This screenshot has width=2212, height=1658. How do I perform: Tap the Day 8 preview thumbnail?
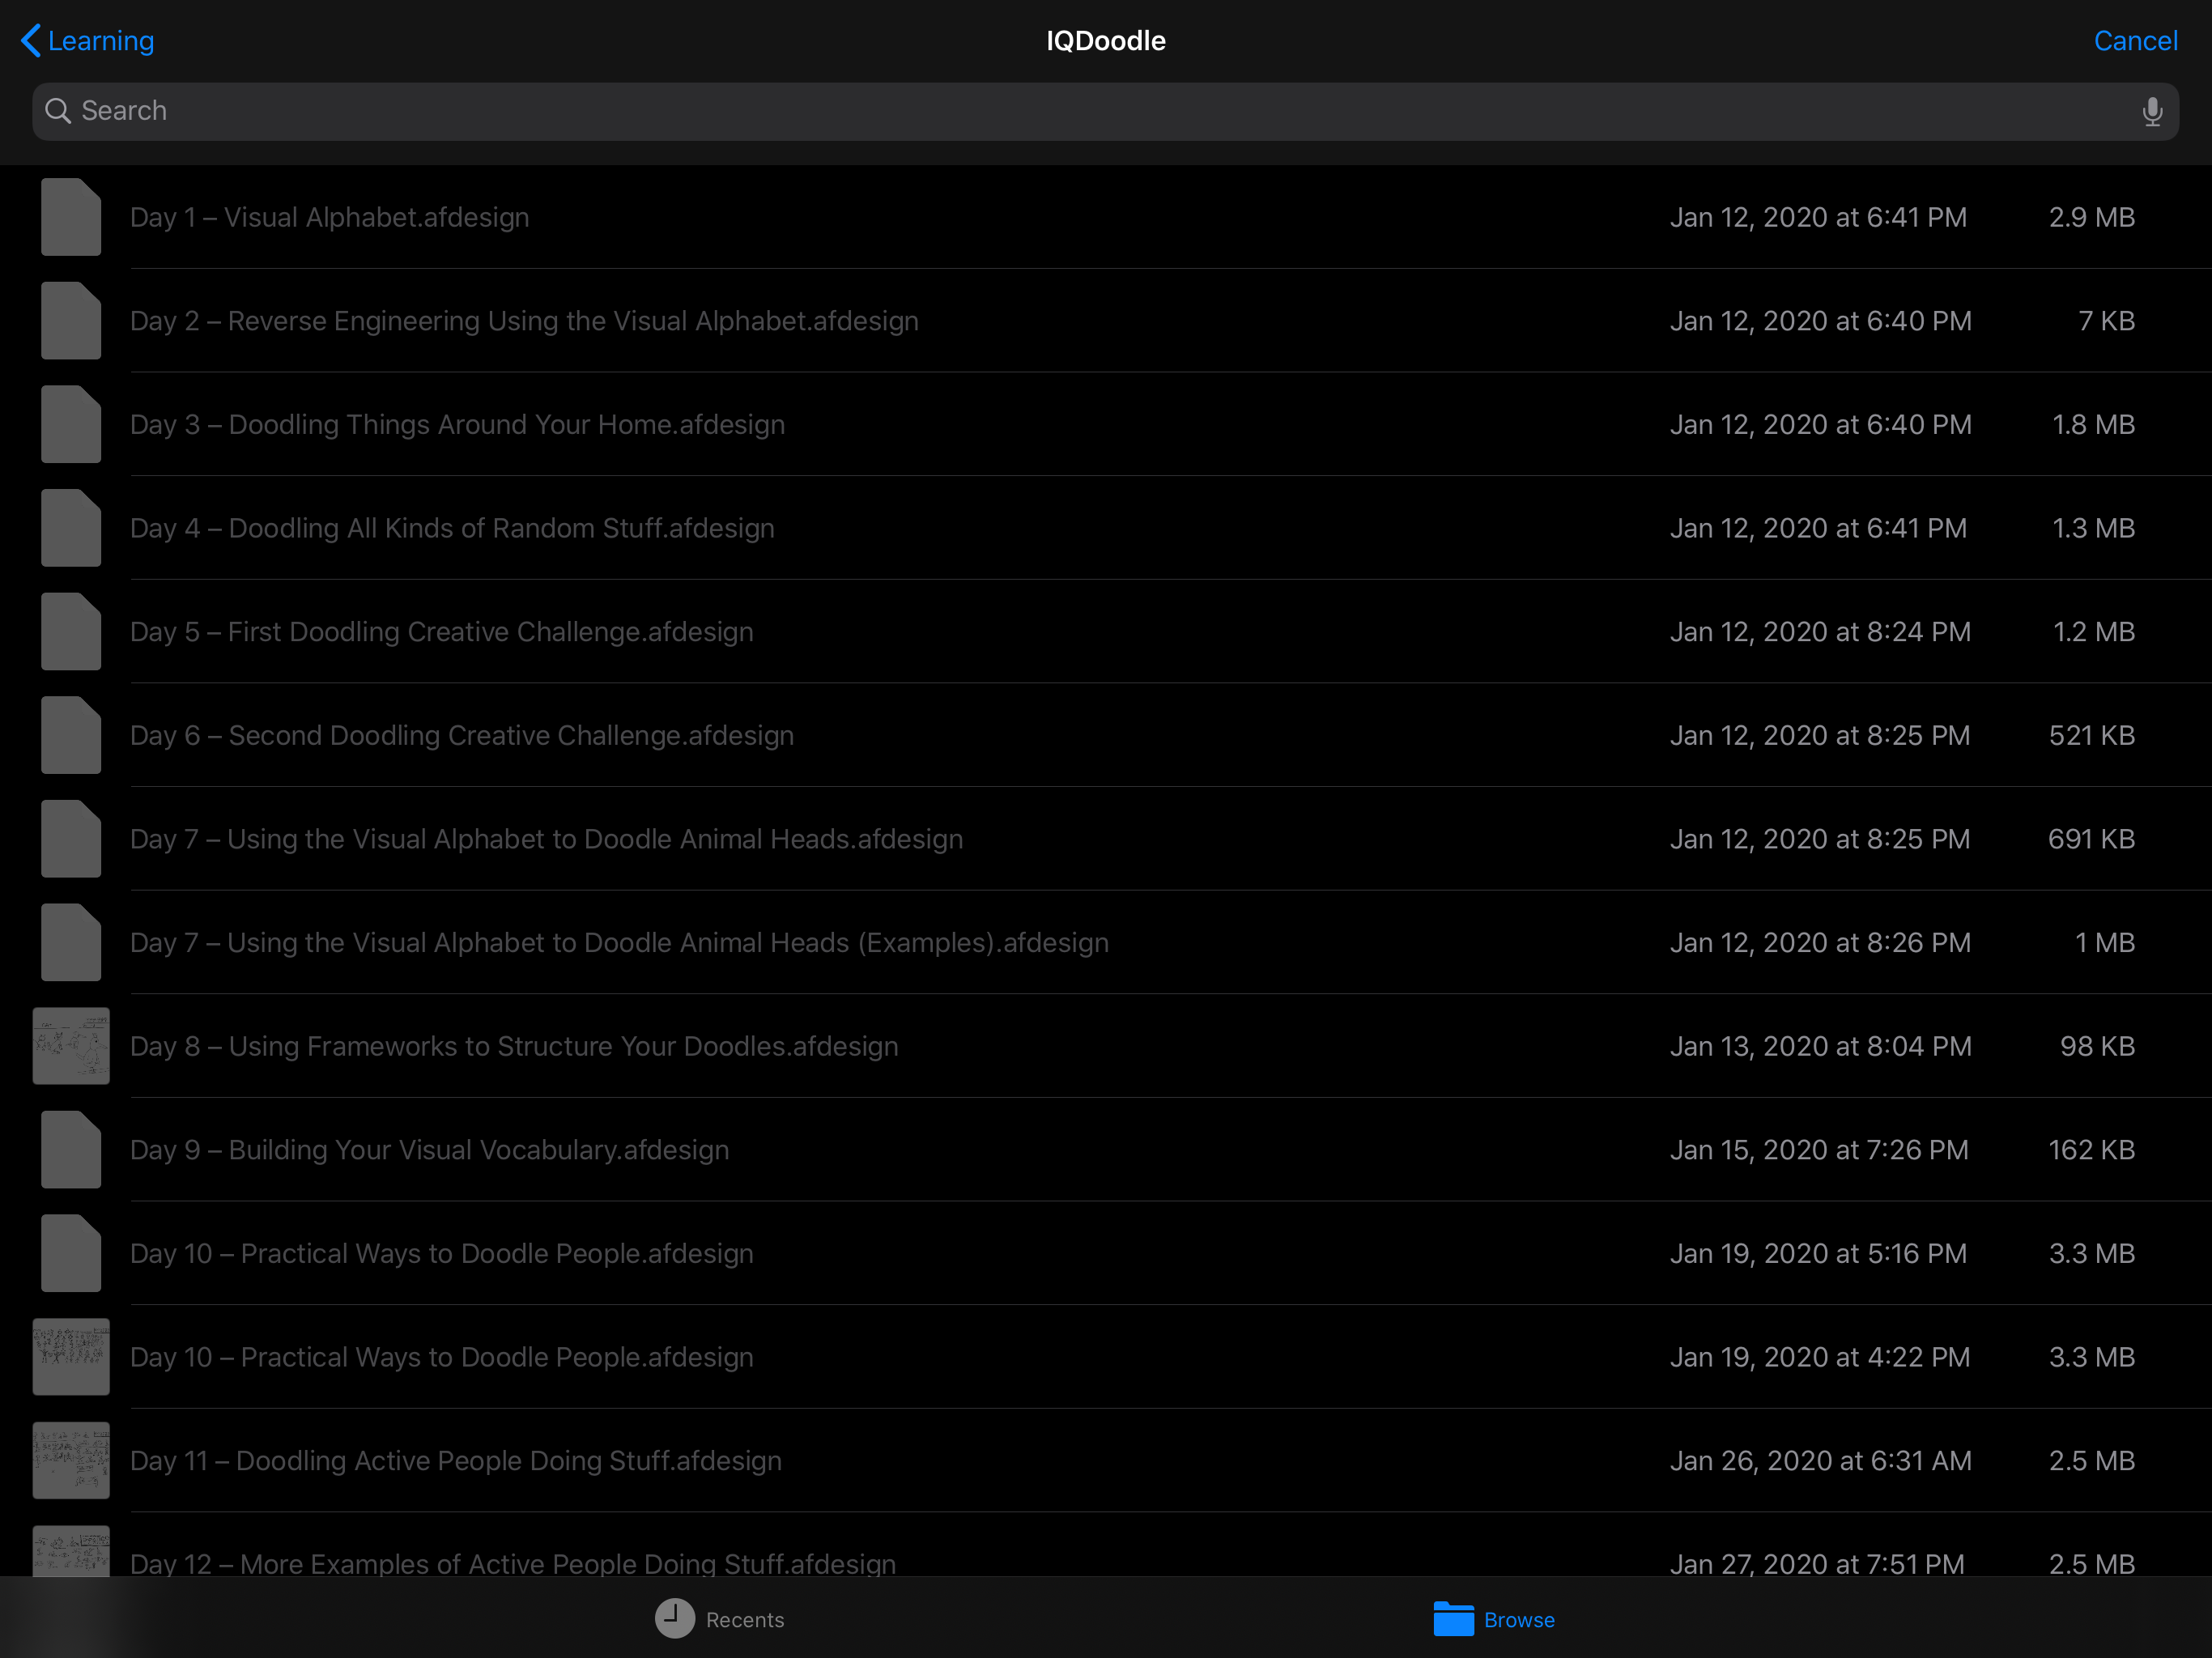click(x=71, y=1046)
